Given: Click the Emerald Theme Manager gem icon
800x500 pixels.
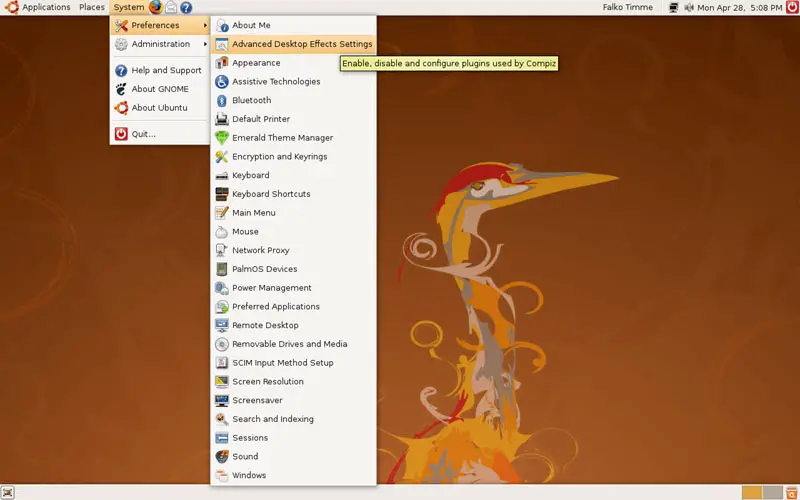Looking at the screenshot, I should pos(221,138).
